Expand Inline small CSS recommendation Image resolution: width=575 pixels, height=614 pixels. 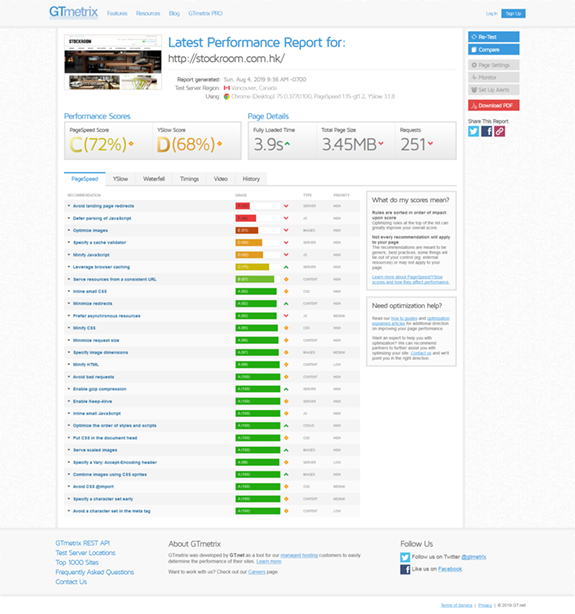[90, 291]
